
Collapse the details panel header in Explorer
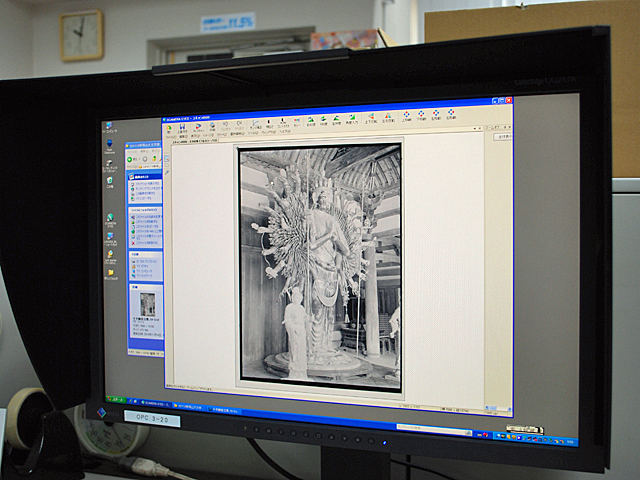click(147, 288)
